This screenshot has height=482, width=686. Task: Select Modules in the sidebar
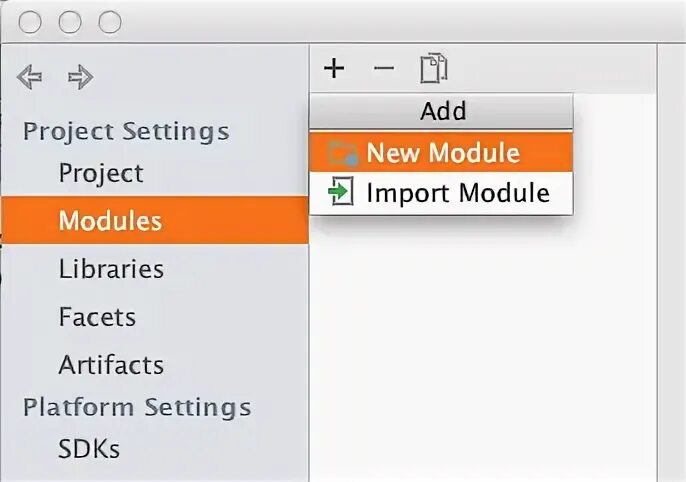tap(110, 220)
